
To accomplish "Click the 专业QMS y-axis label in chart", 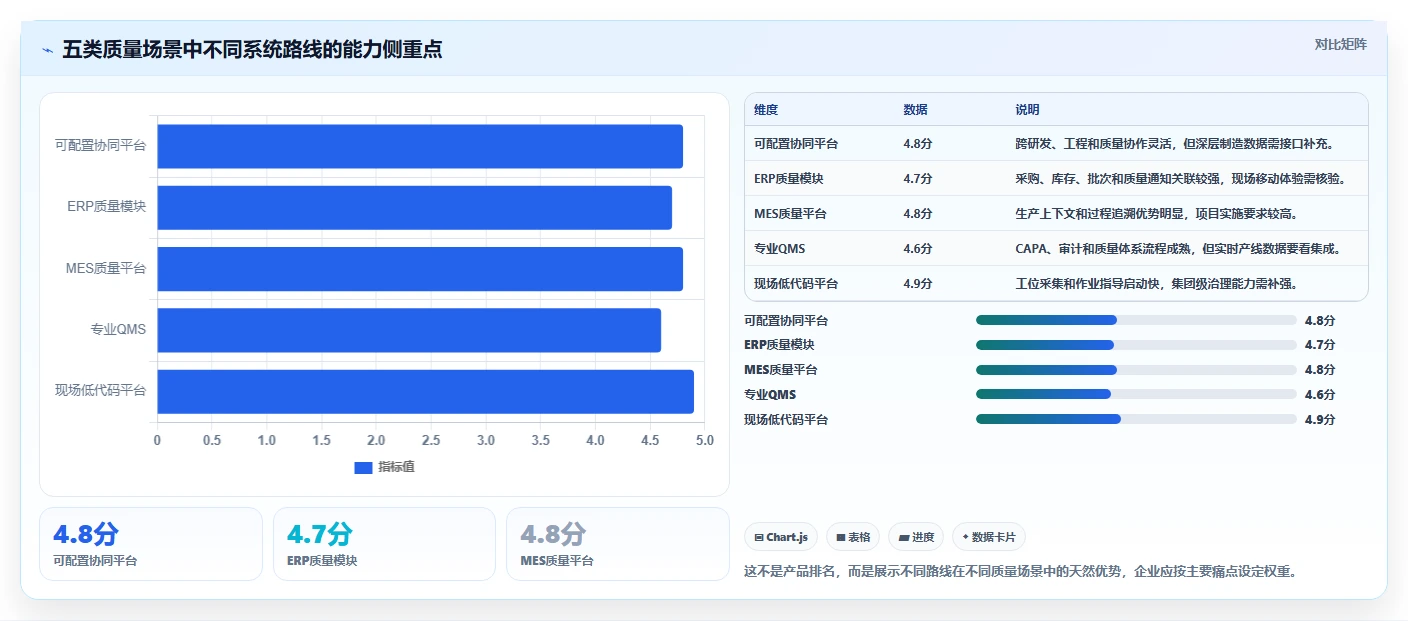I will point(118,330).
